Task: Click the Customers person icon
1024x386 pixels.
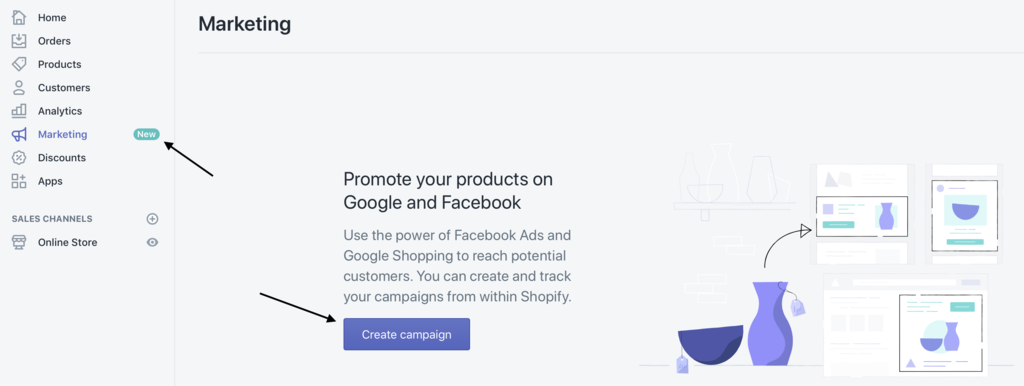Action: 19,88
